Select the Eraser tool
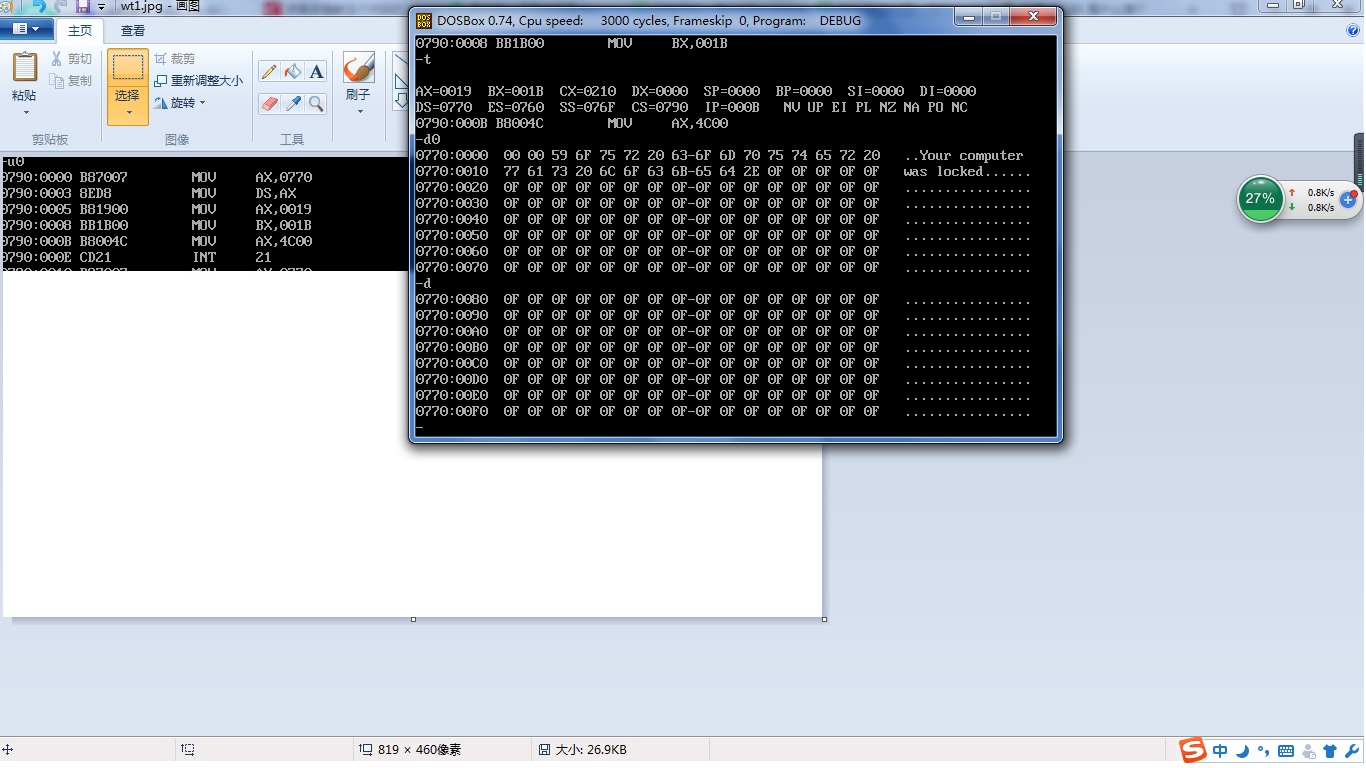This screenshot has width=1366, height=768. click(x=269, y=103)
